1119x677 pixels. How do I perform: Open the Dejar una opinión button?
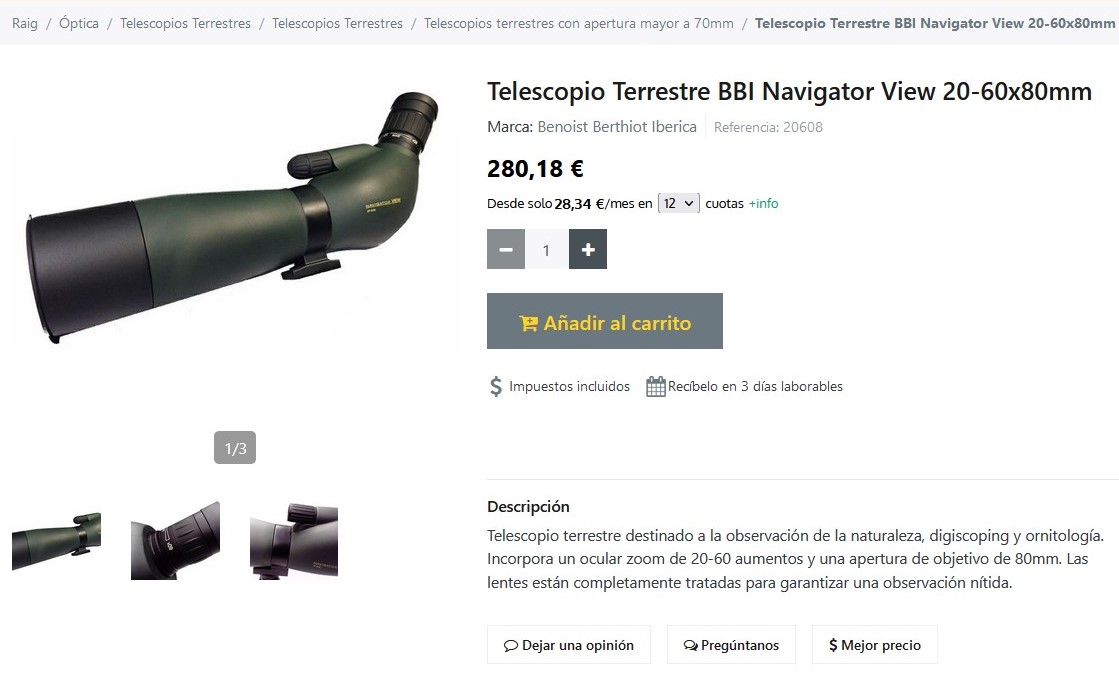pos(569,645)
